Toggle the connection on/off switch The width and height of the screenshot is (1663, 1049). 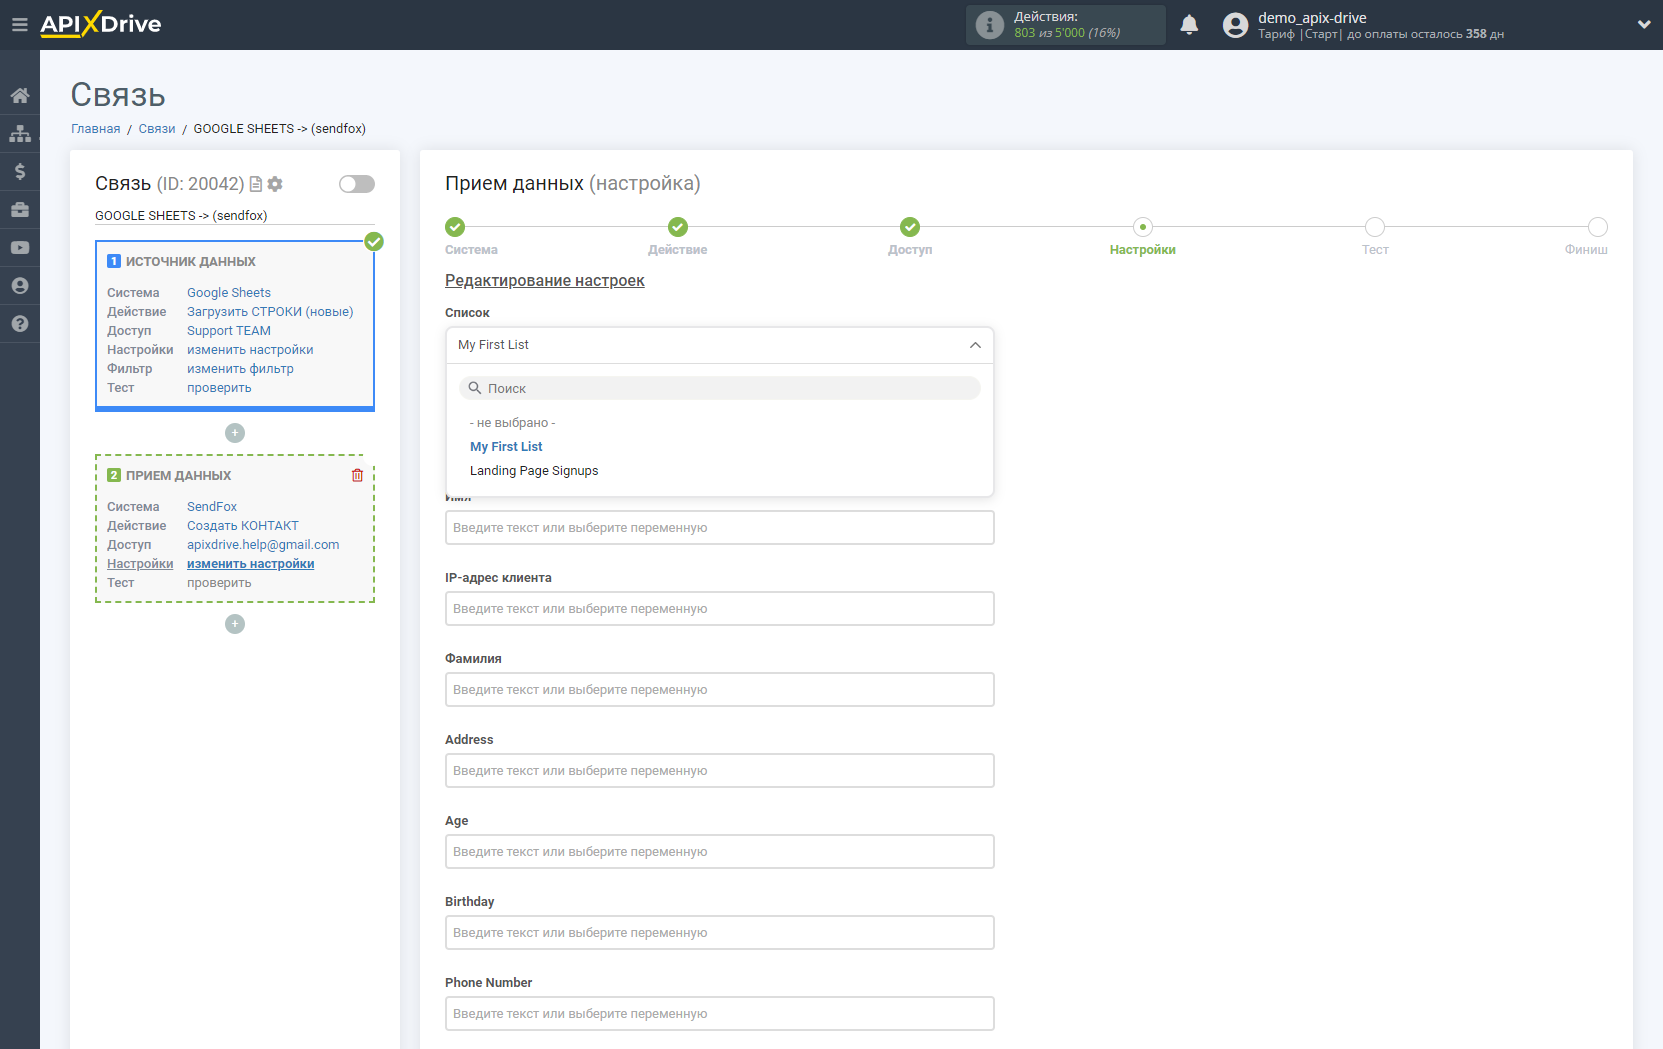coord(357,184)
